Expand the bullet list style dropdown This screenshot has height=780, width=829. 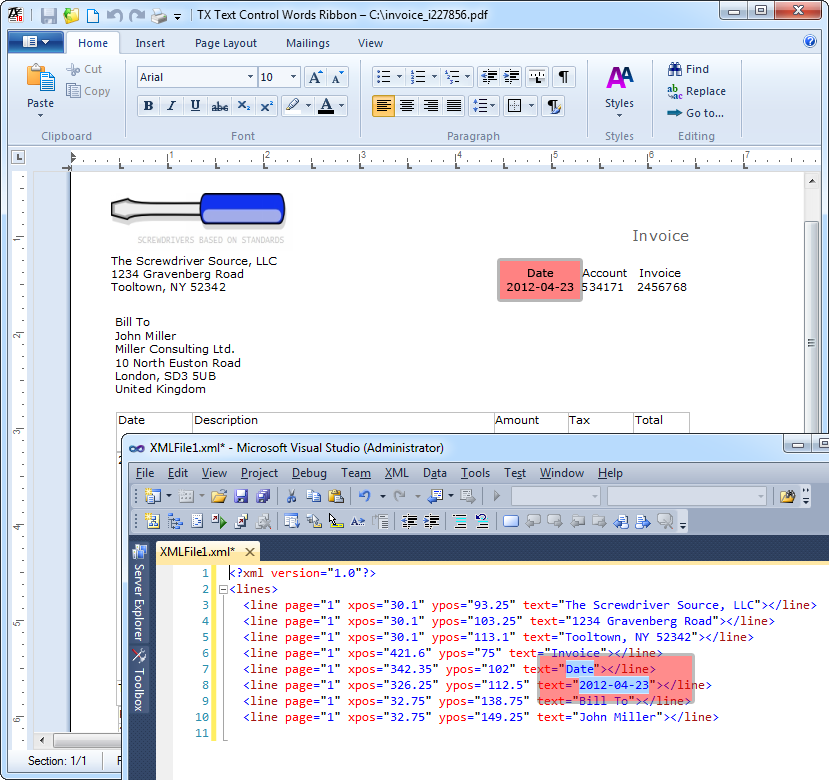pos(399,77)
